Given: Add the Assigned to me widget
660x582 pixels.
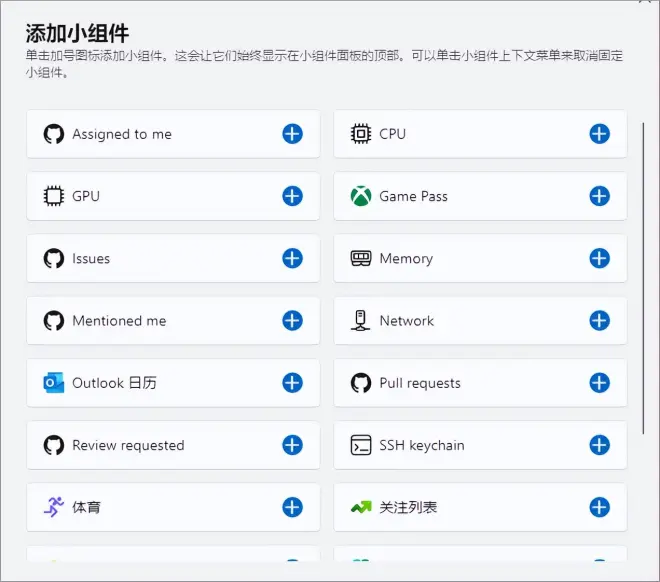Looking at the screenshot, I should pyautogui.click(x=292, y=134).
